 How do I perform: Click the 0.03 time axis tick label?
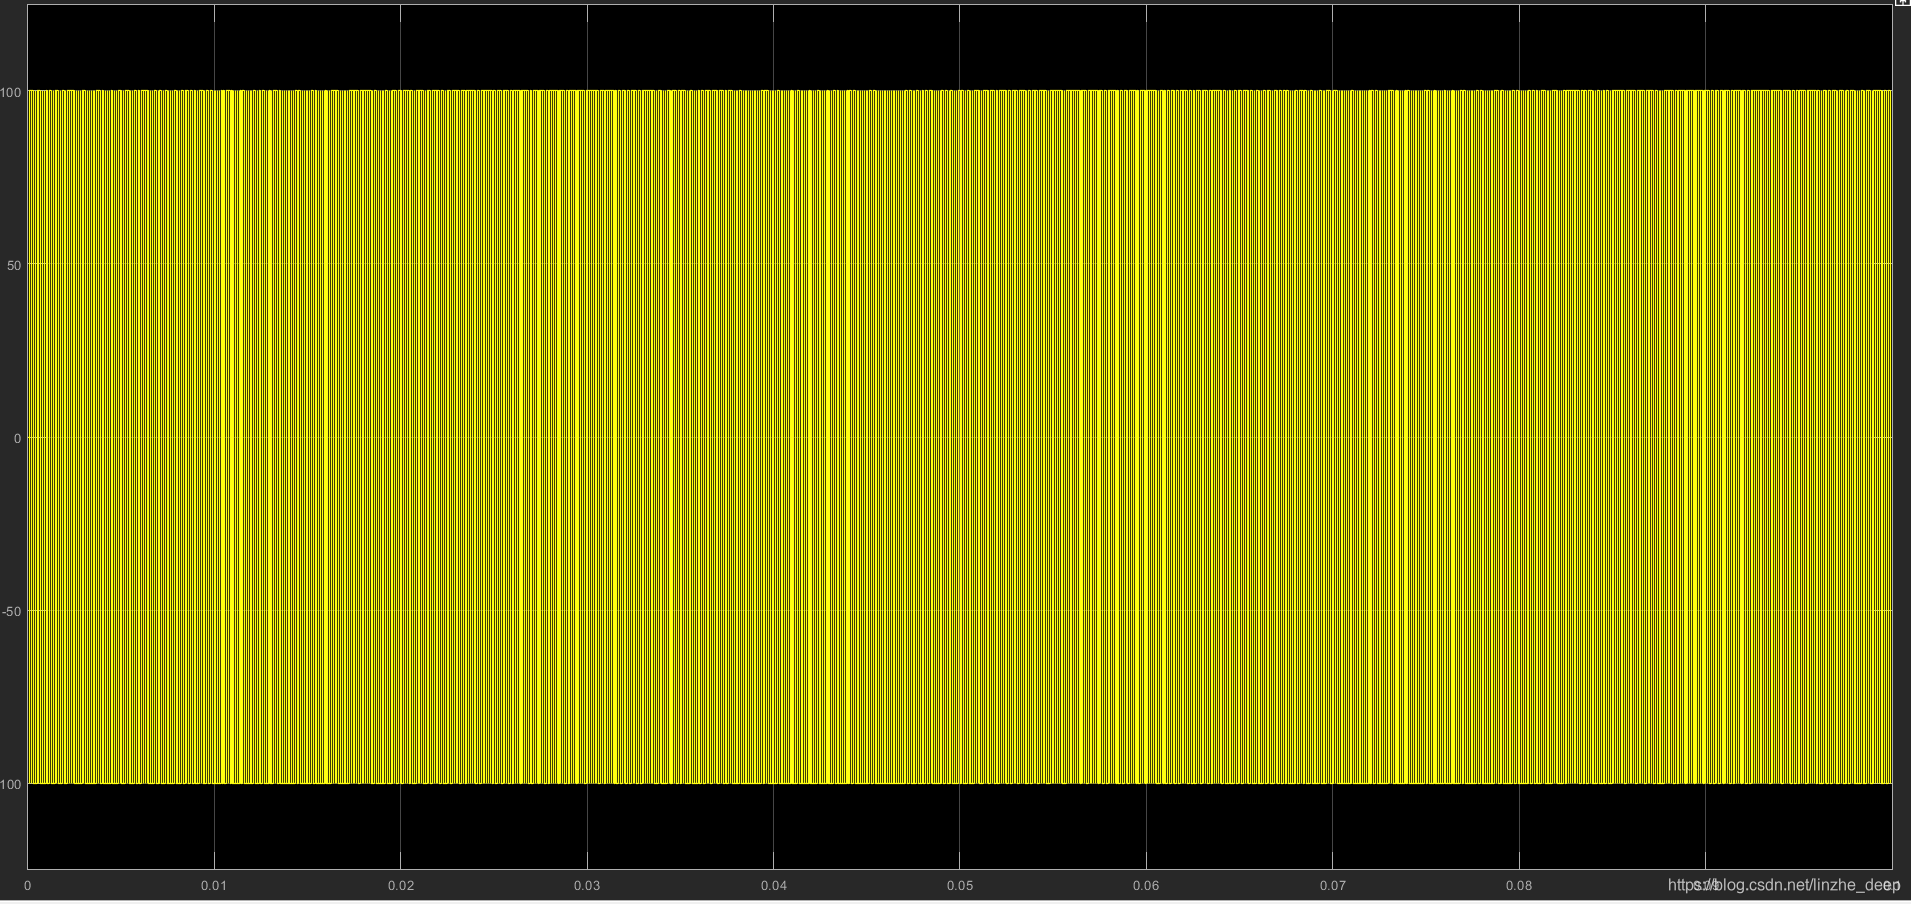pyautogui.click(x=587, y=885)
